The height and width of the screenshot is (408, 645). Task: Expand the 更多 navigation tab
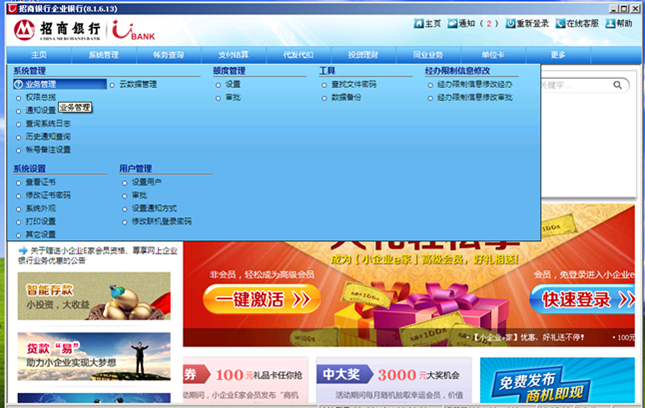pos(558,55)
